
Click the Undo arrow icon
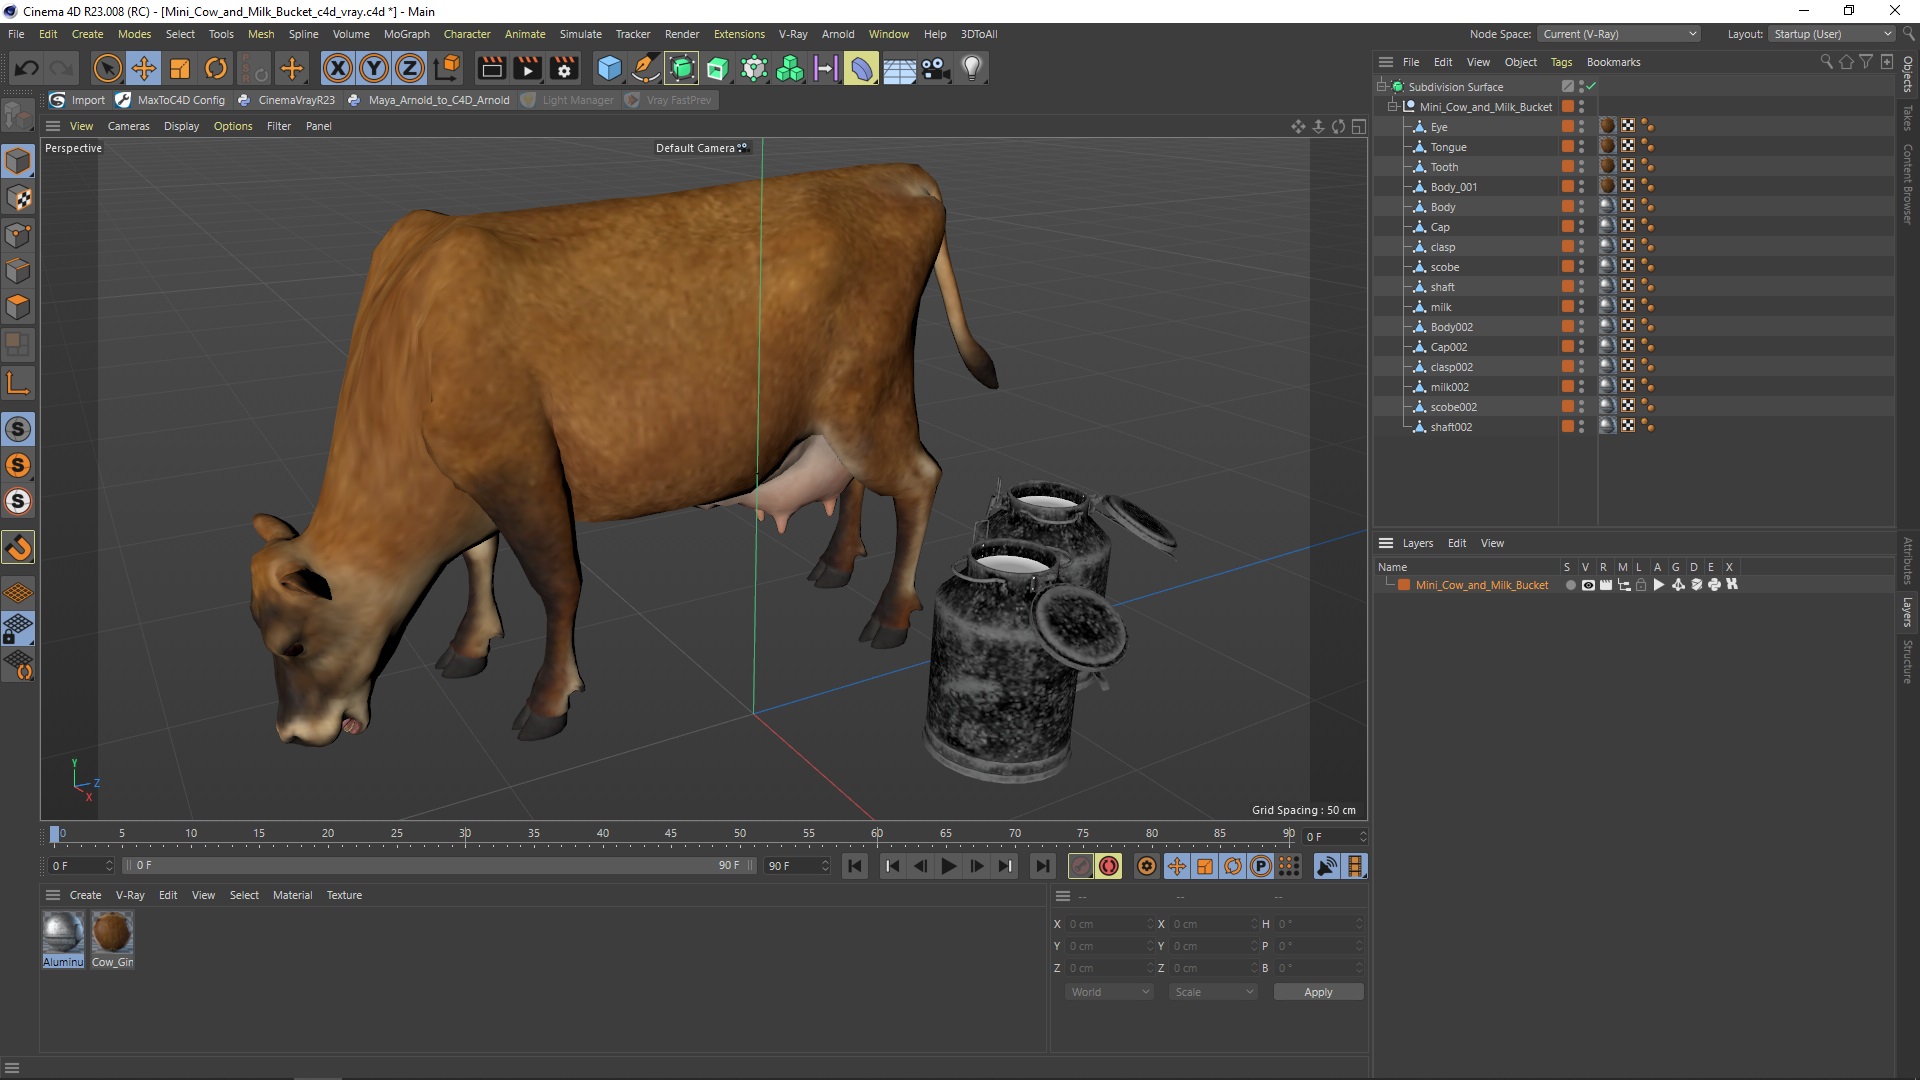click(x=27, y=68)
